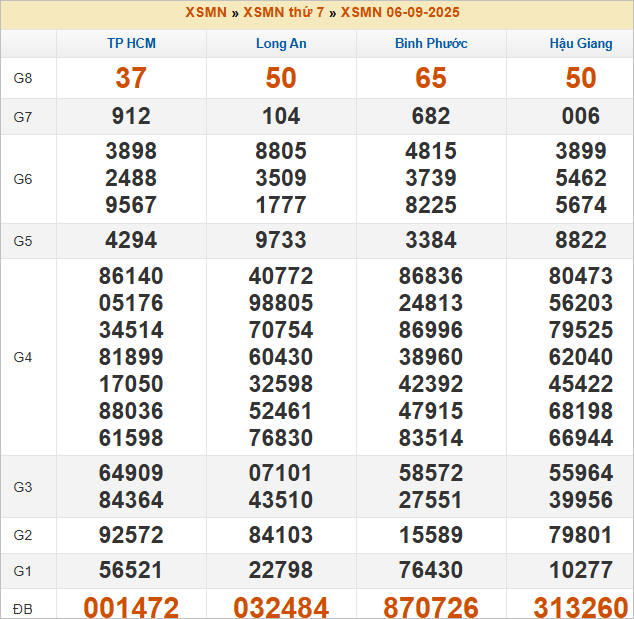Open the XSMN thứ 7 breadcrumb link
634x619 pixels.
click(x=283, y=12)
